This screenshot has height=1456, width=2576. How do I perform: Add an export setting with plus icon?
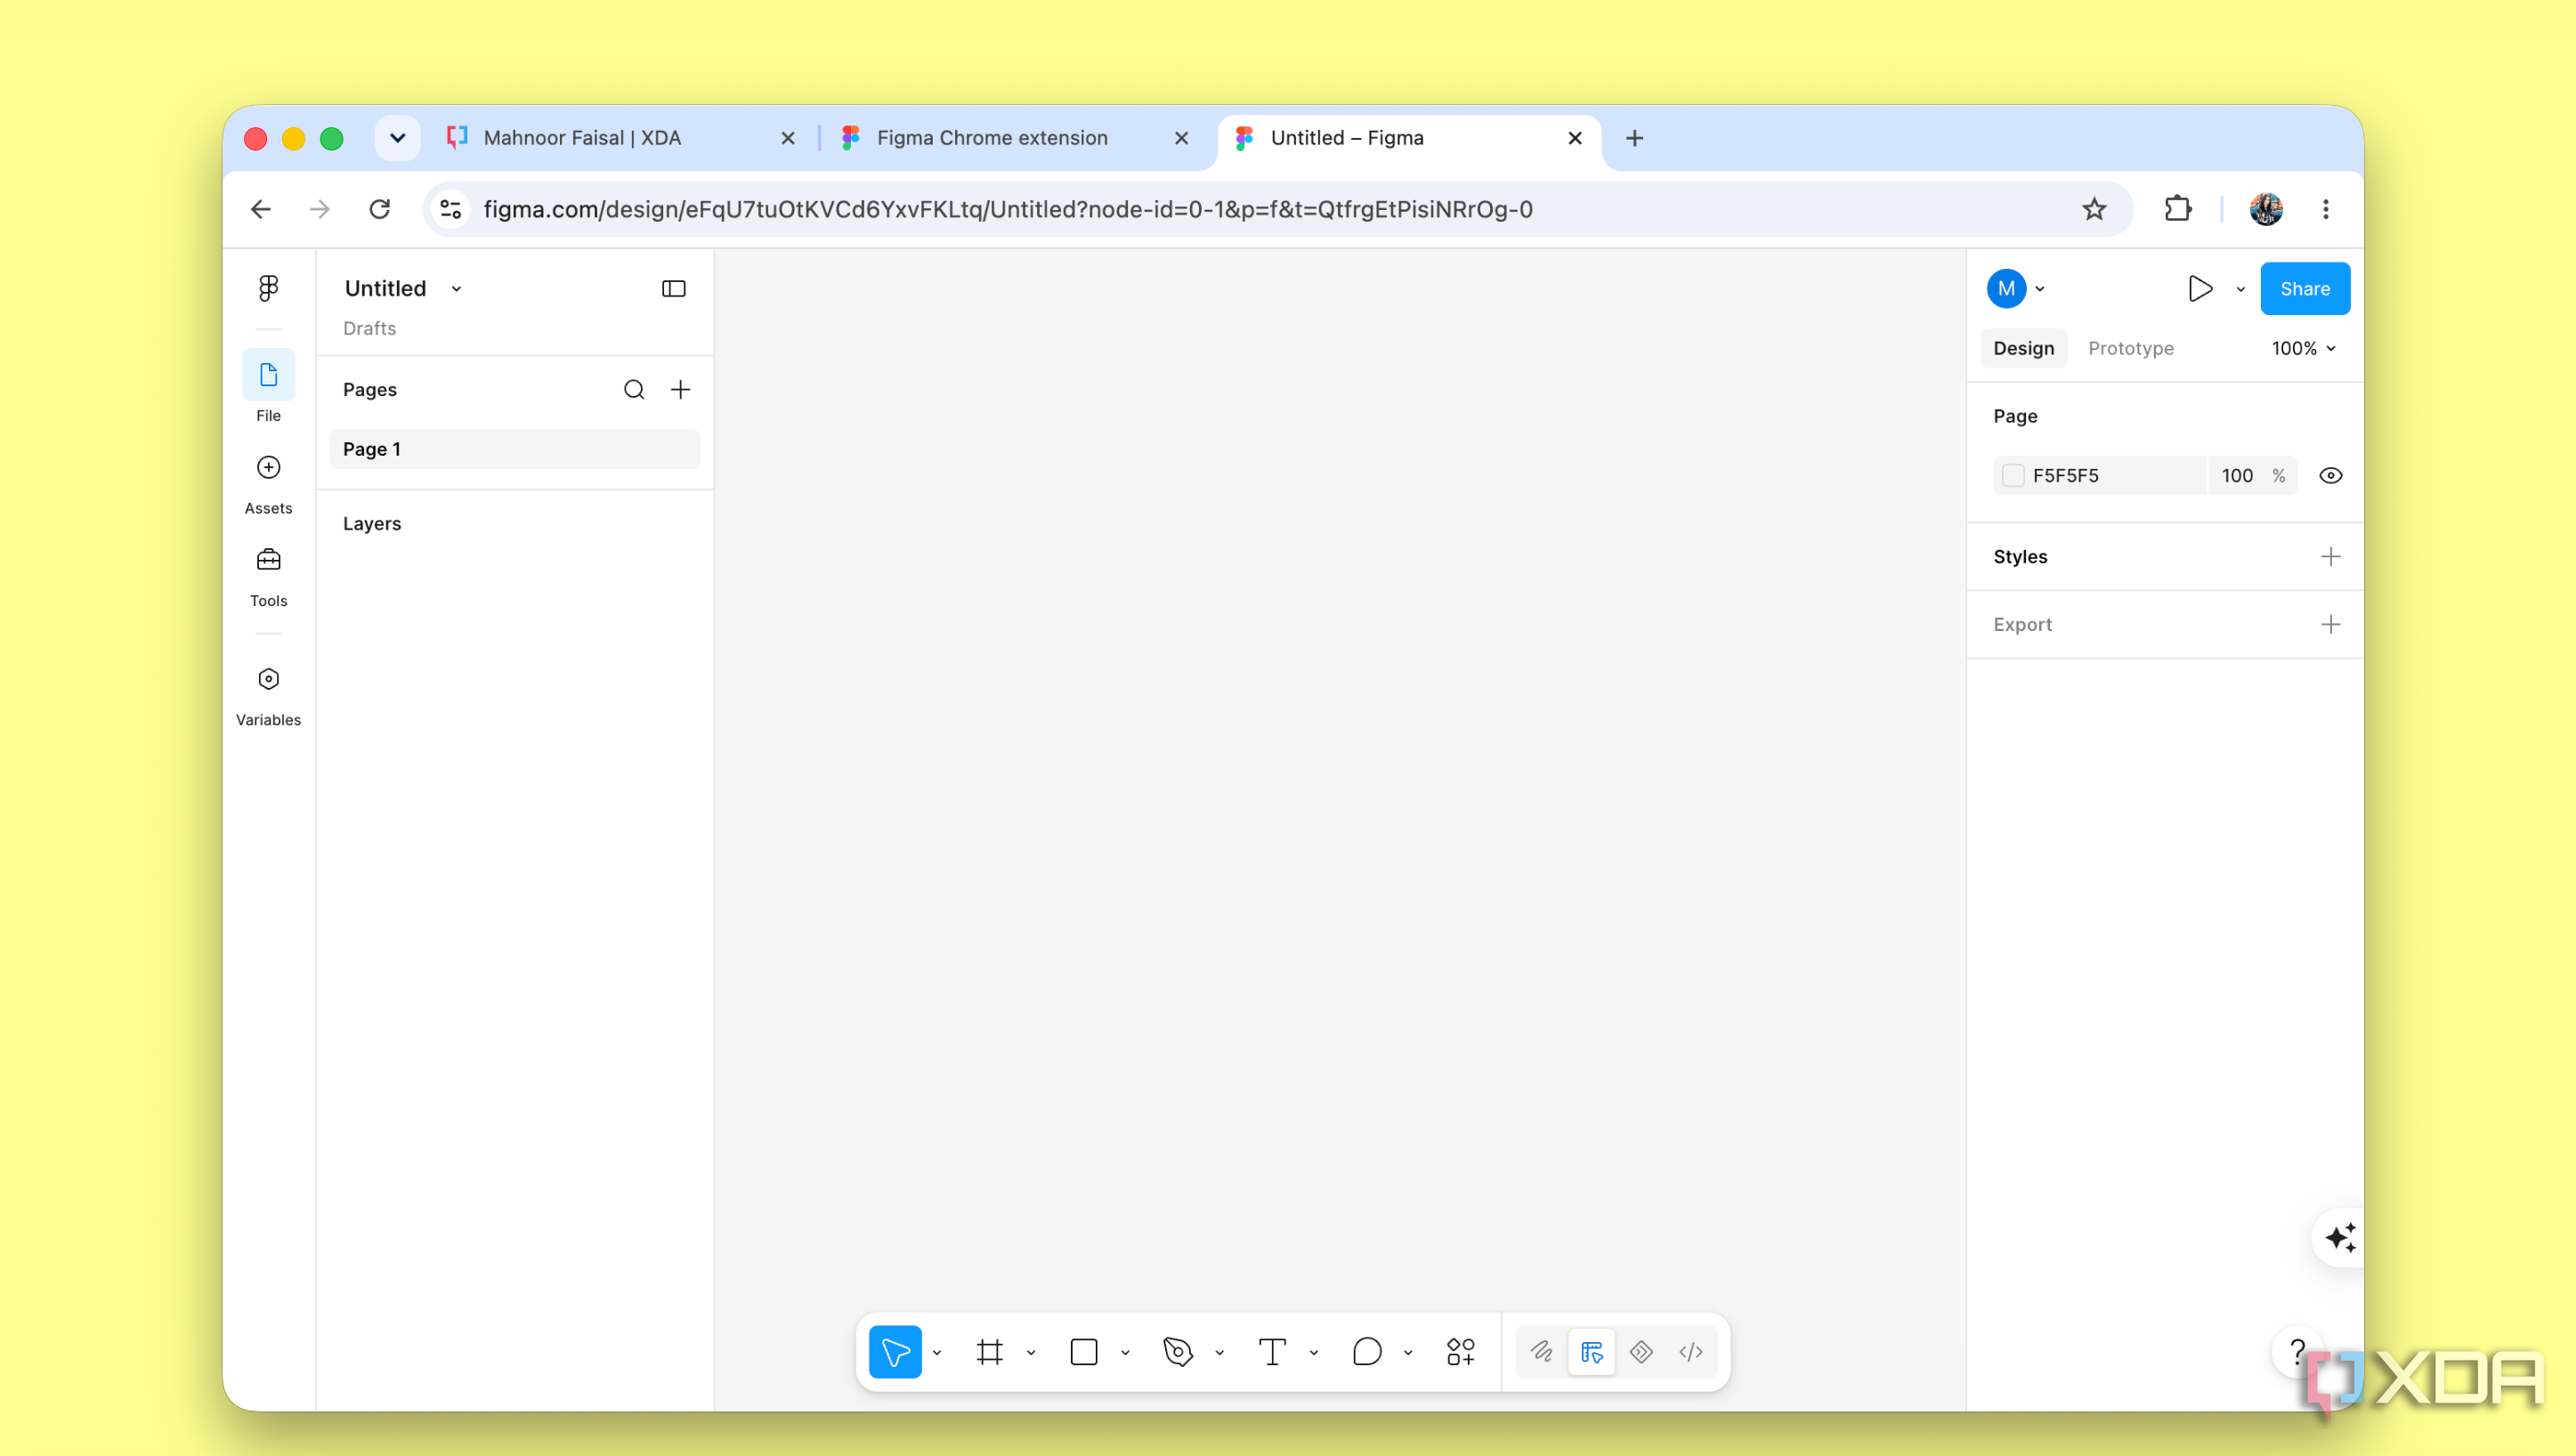[2330, 625]
